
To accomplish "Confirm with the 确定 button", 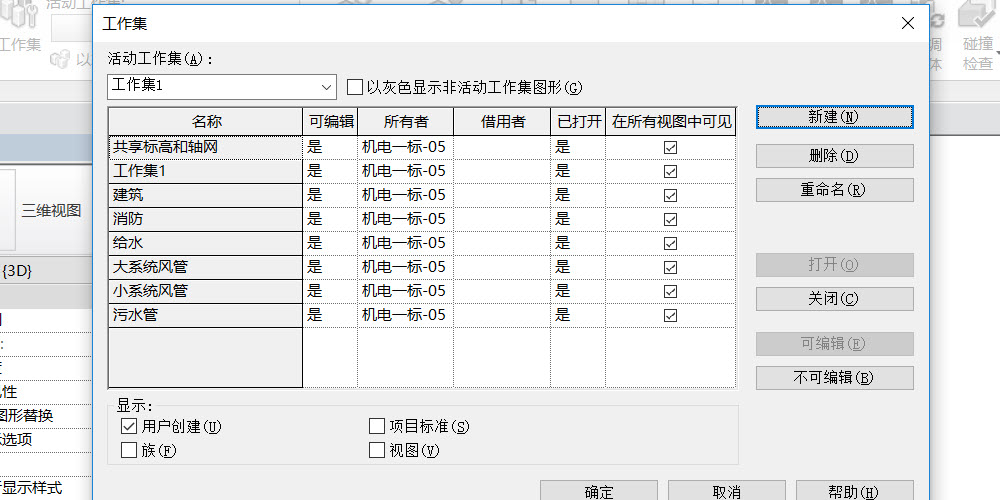I will (598, 491).
